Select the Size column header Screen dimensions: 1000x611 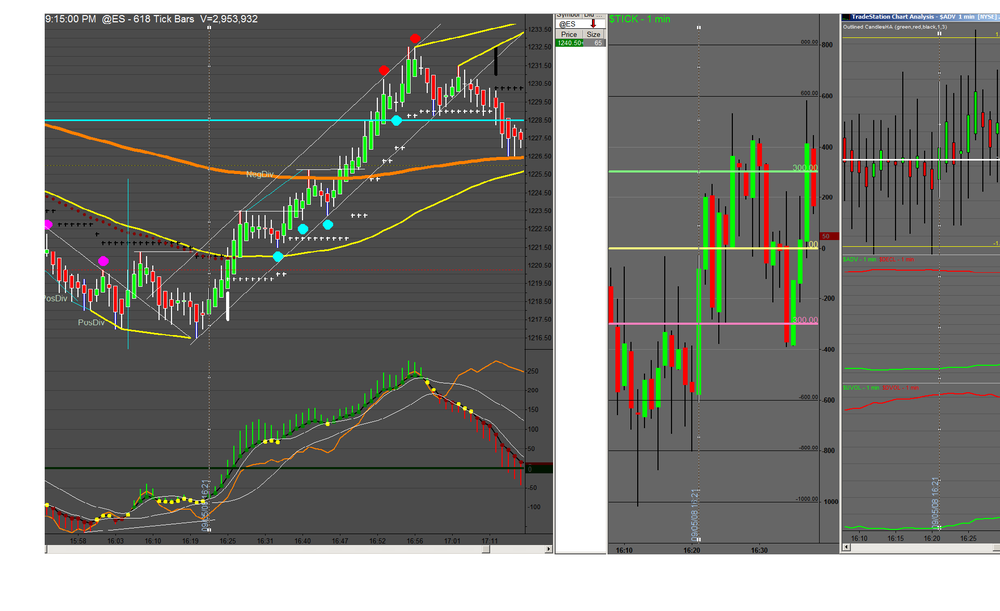[594, 34]
